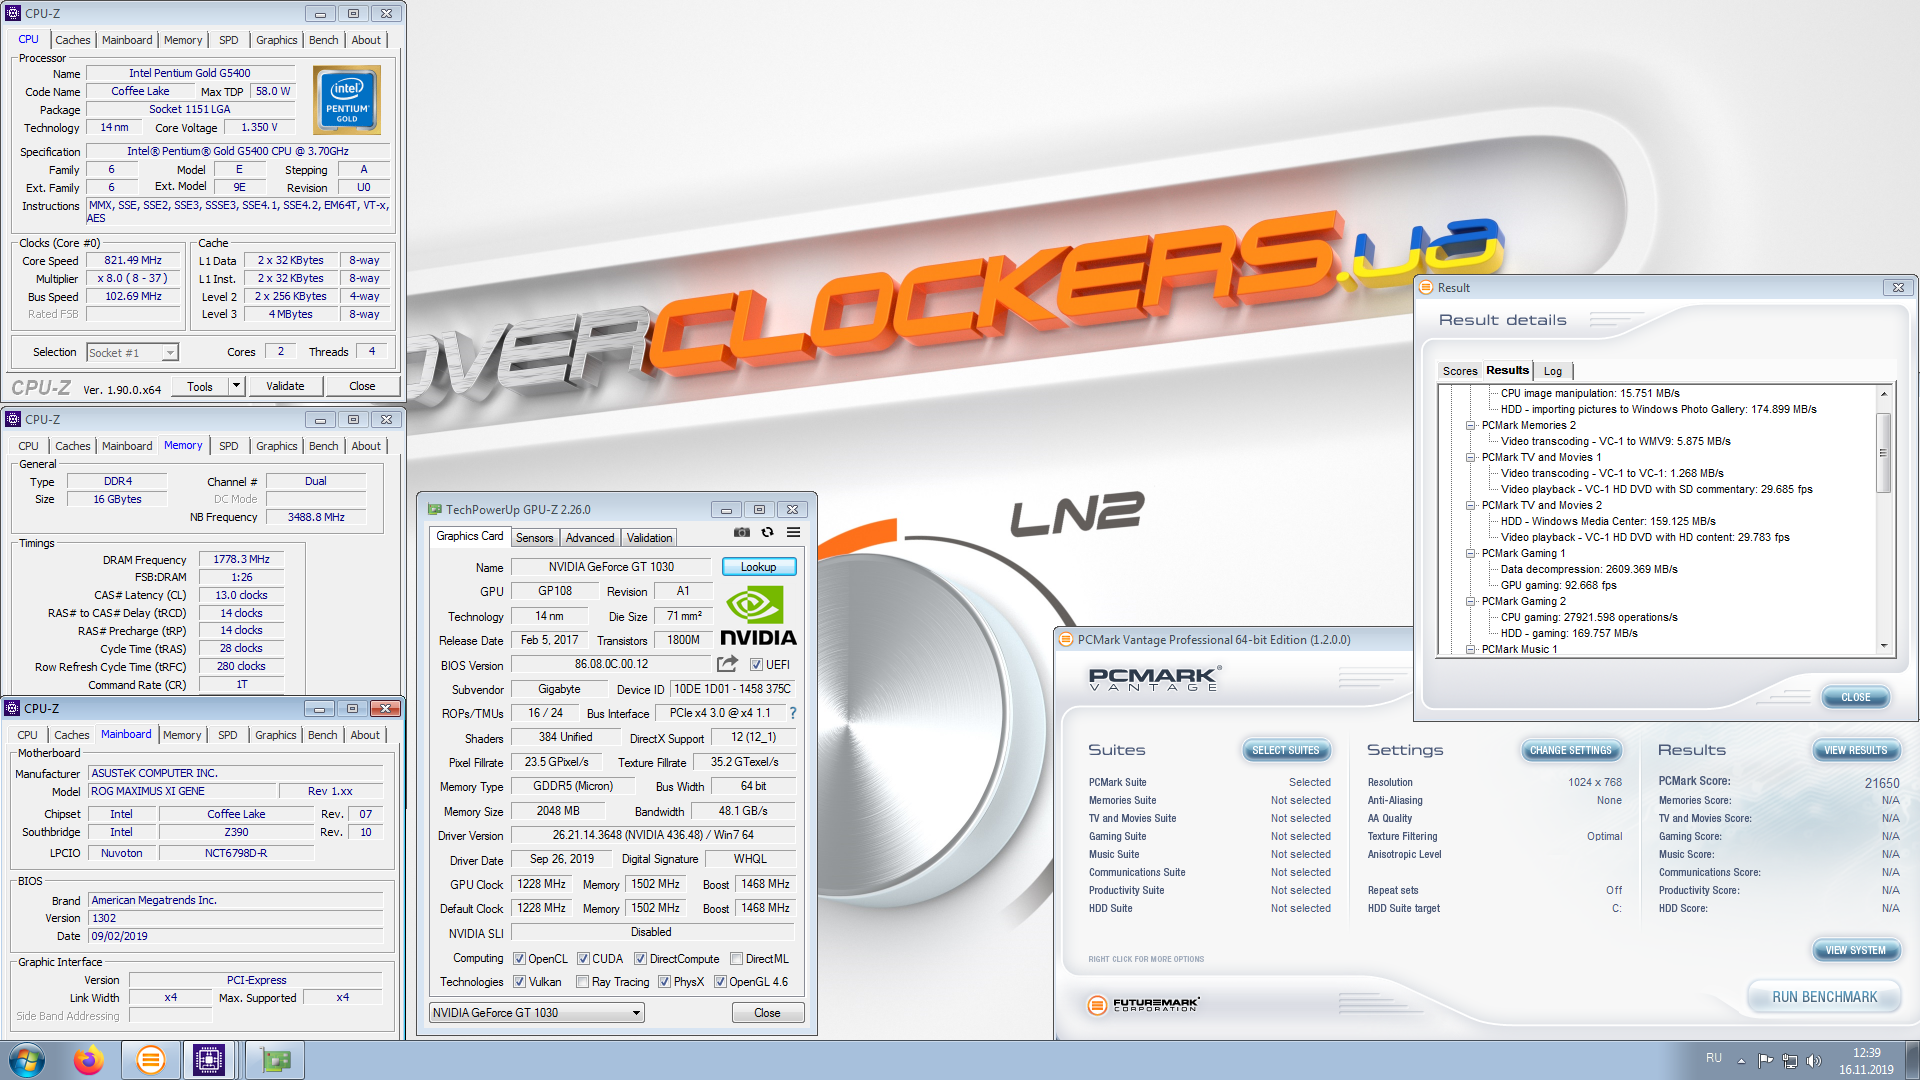Open the GPU-Z hamburger menu
The image size is (1920, 1080).
coord(794,533)
